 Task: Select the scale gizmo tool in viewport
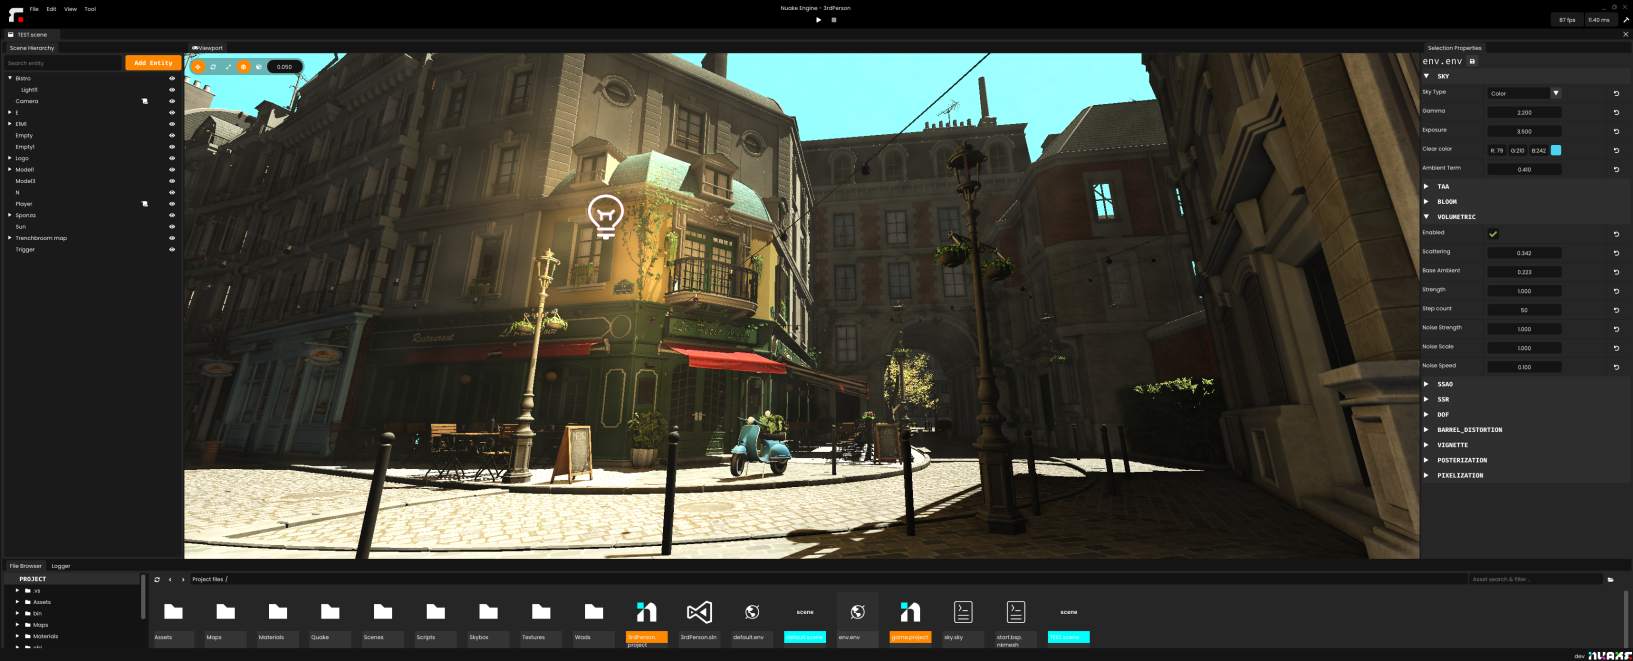pos(228,67)
